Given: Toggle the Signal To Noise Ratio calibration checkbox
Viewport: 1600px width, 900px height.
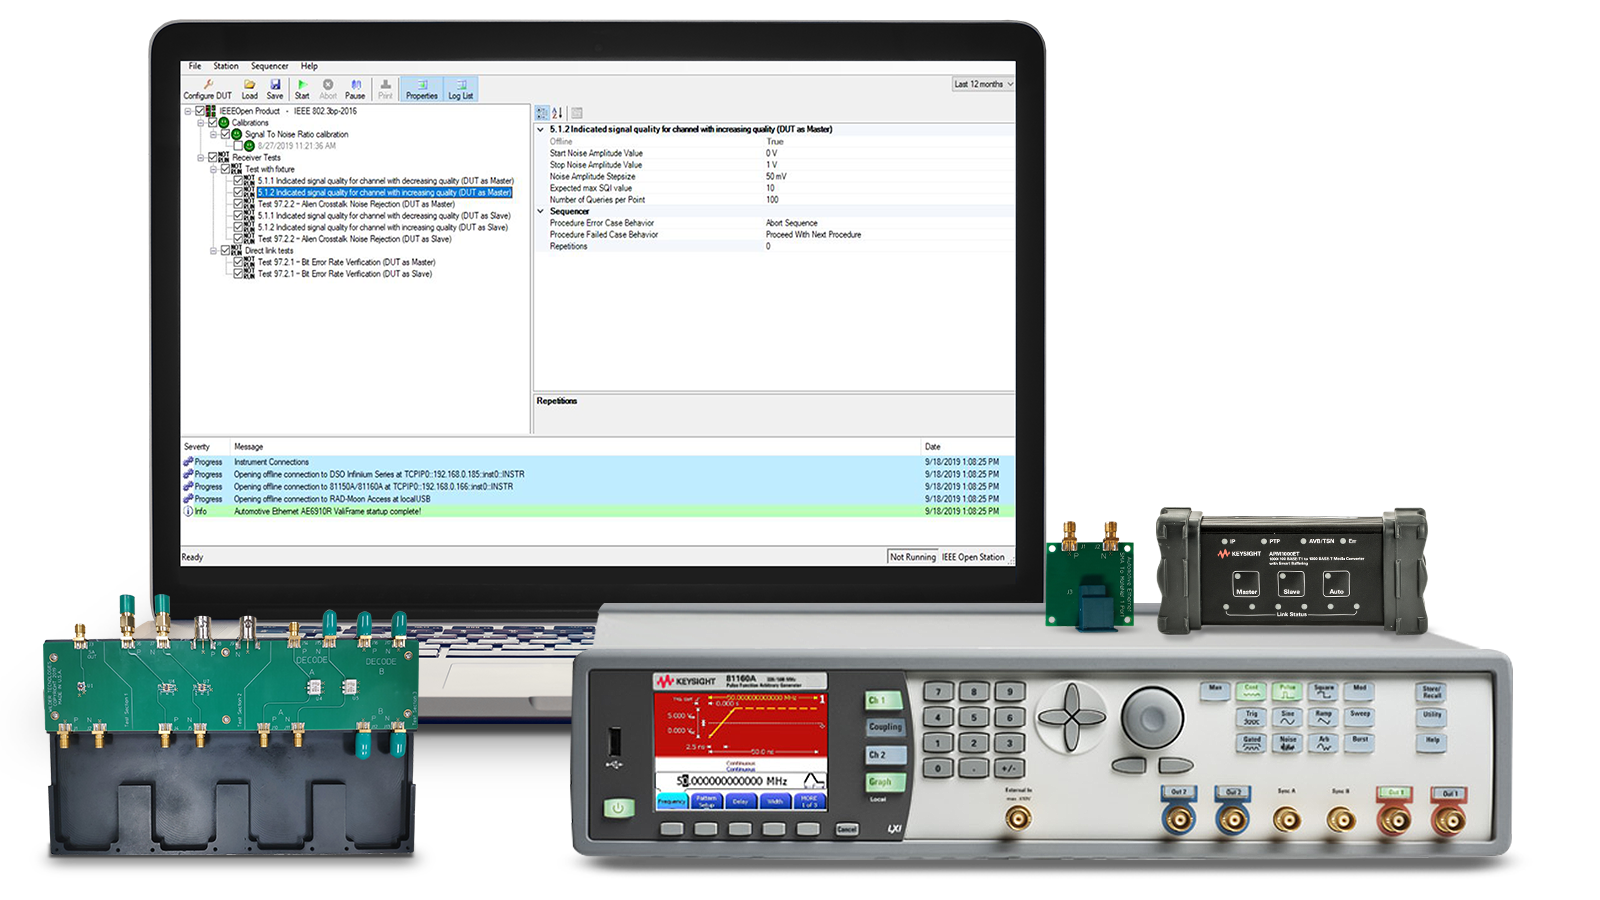Looking at the screenshot, I should pos(225,134).
